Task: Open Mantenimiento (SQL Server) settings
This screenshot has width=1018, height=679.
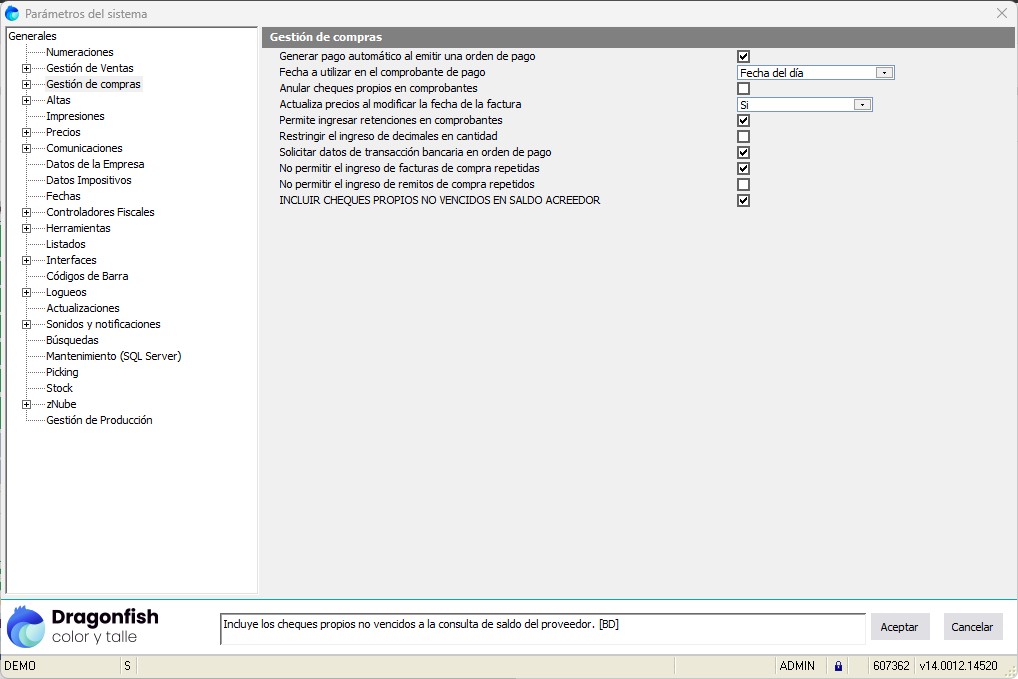Action: pos(113,356)
